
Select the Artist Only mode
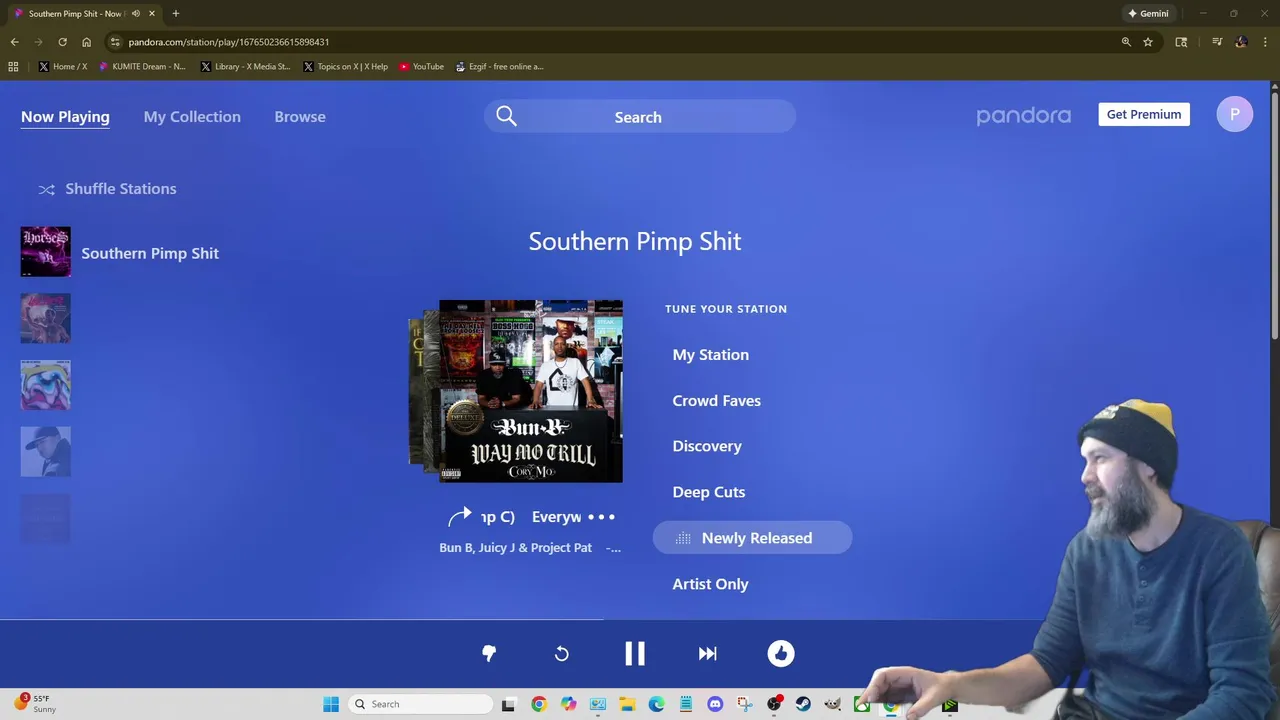[711, 584]
